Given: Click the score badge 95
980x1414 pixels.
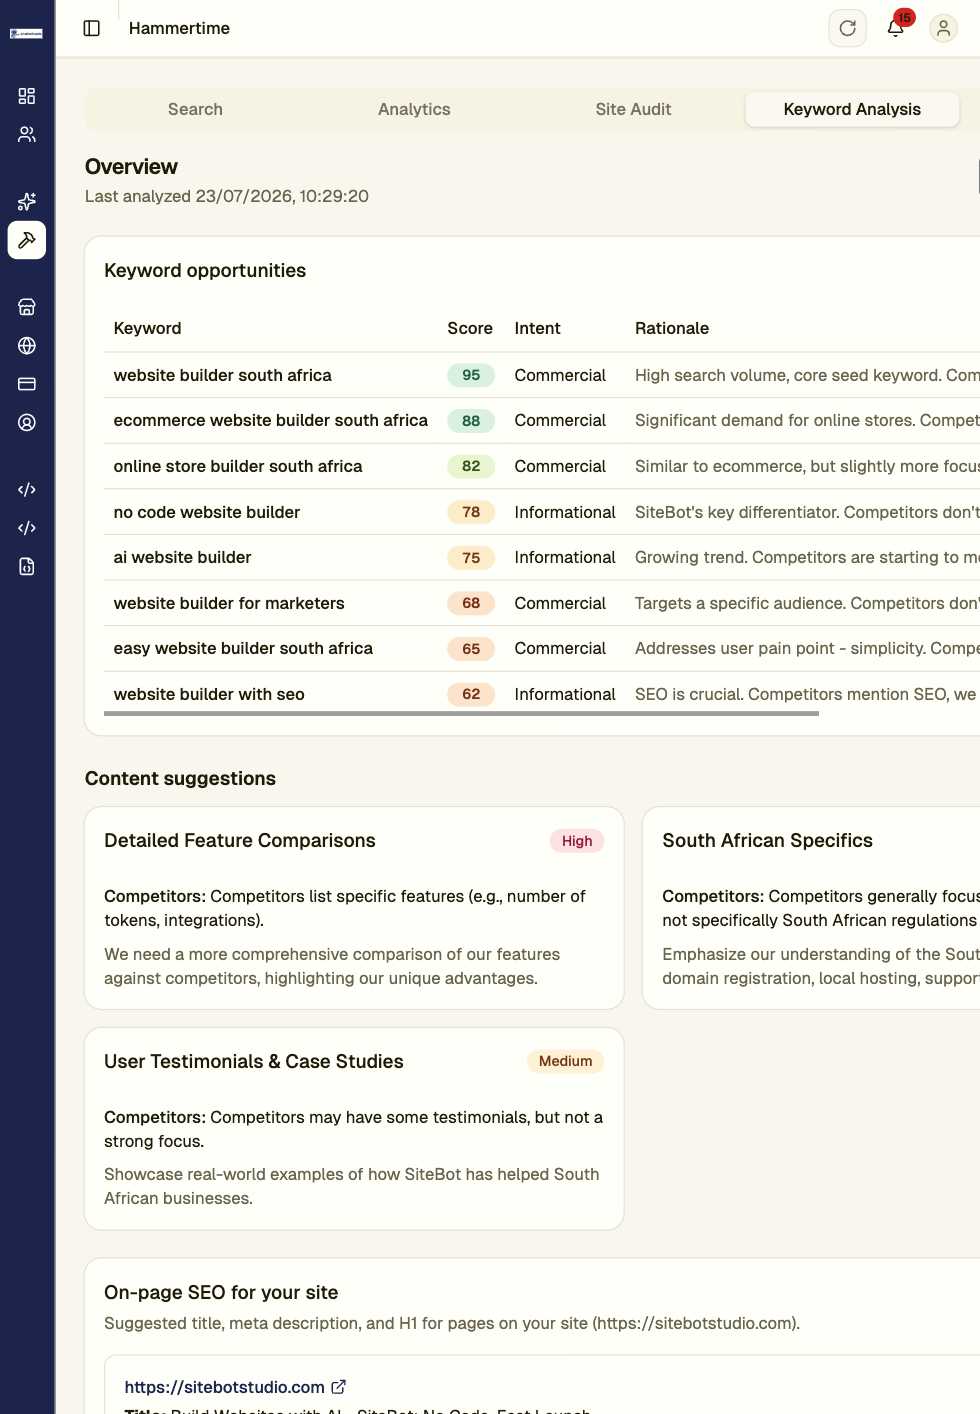Looking at the screenshot, I should (471, 375).
